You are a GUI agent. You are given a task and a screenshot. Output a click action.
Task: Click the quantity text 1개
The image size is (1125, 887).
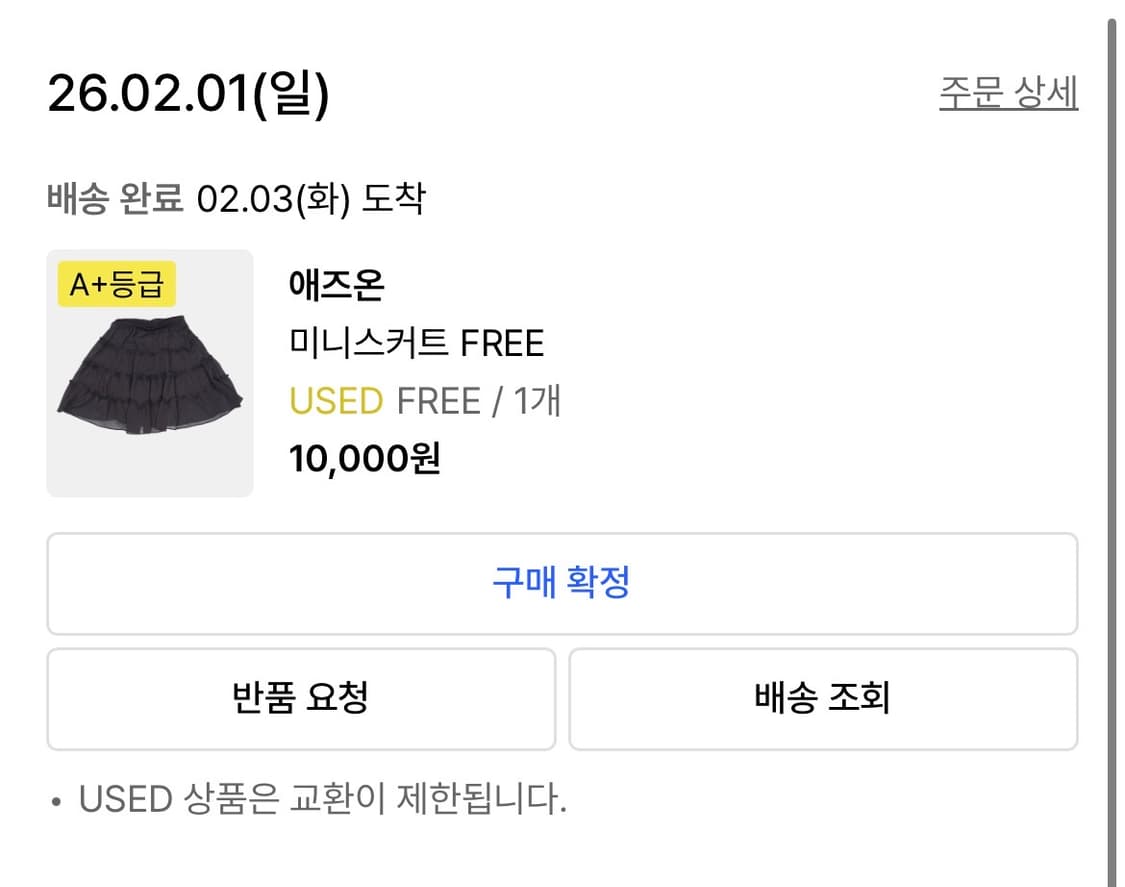536,400
